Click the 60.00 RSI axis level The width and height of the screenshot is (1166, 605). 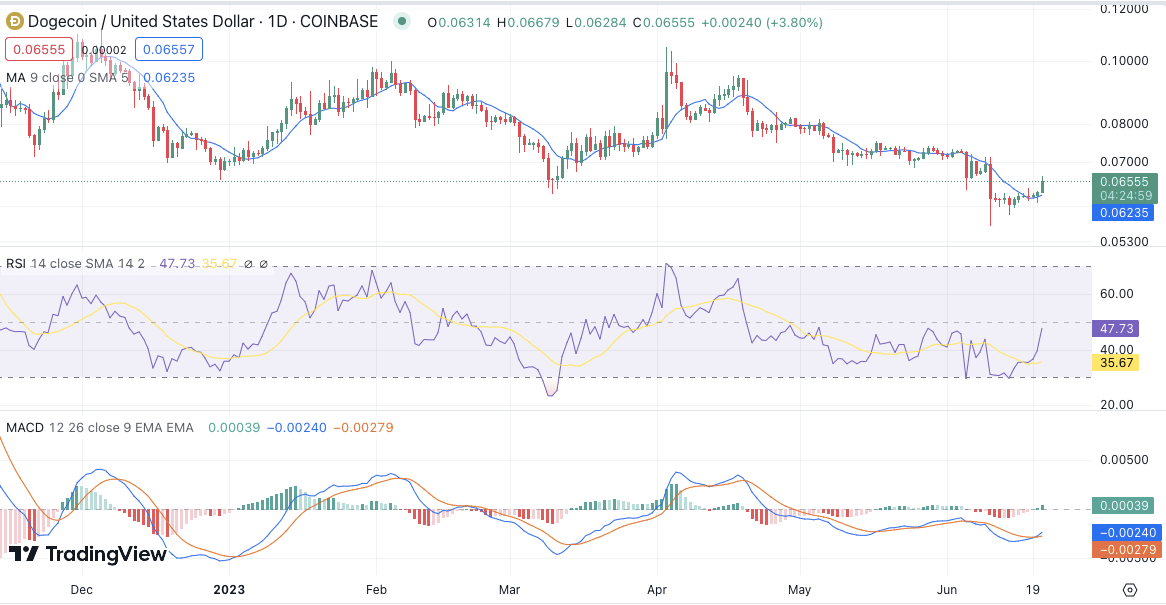tap(1116, 294)
